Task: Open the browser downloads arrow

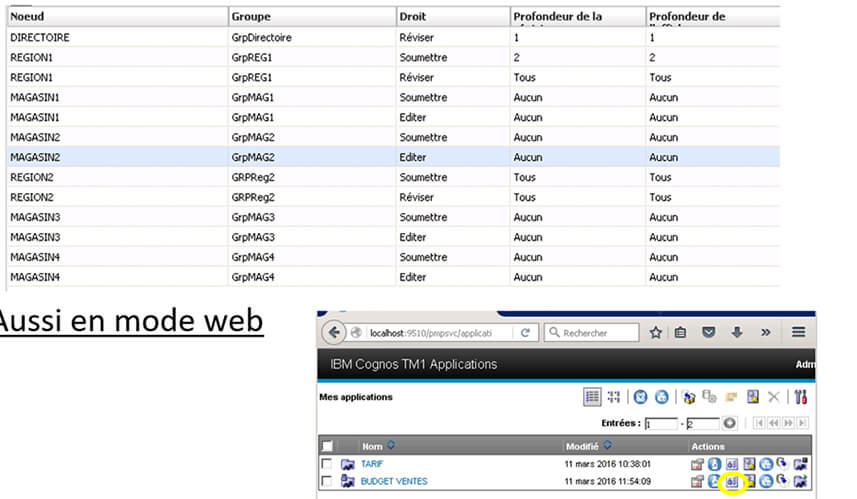Action: (737, 332)
